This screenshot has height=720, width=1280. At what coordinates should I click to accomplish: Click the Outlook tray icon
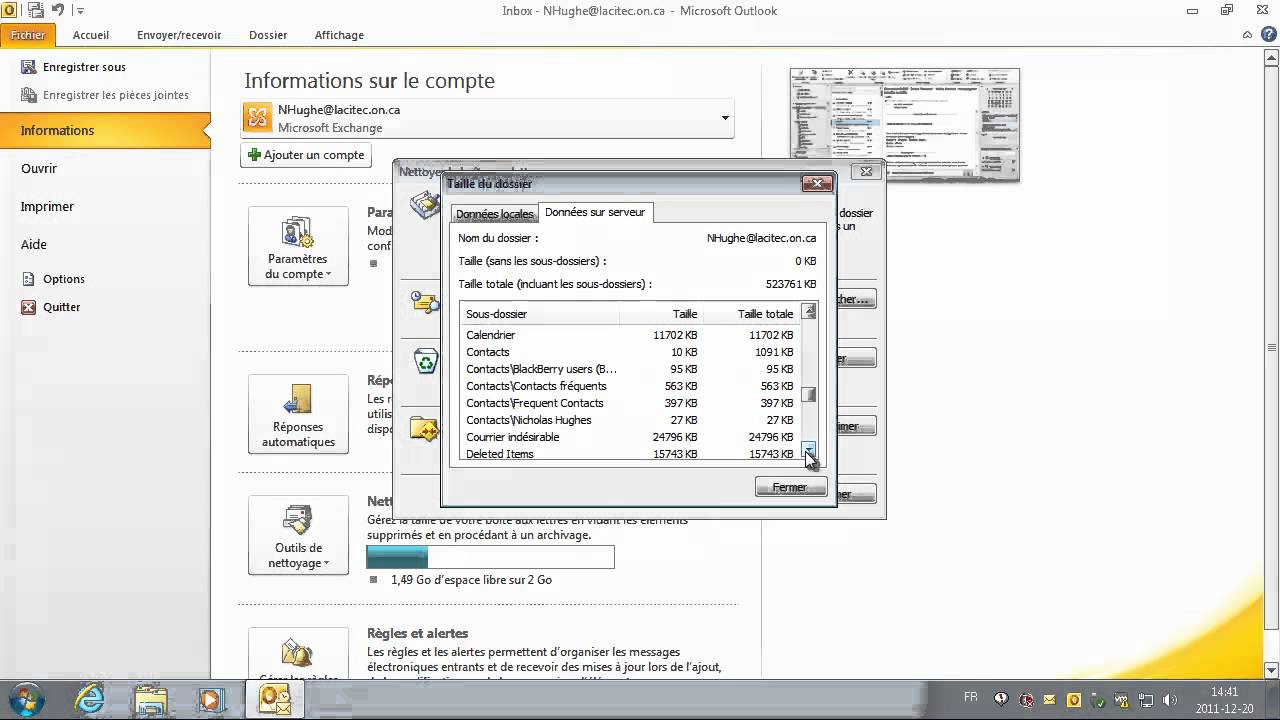1074,700
